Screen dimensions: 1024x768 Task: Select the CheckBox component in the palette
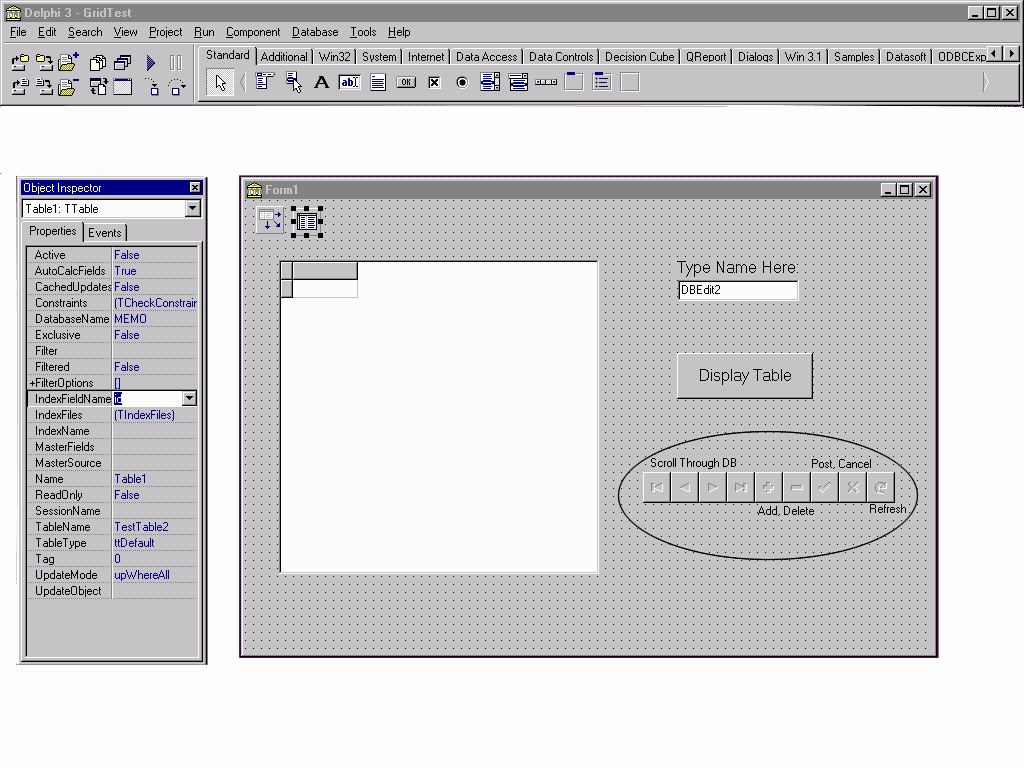434,83
